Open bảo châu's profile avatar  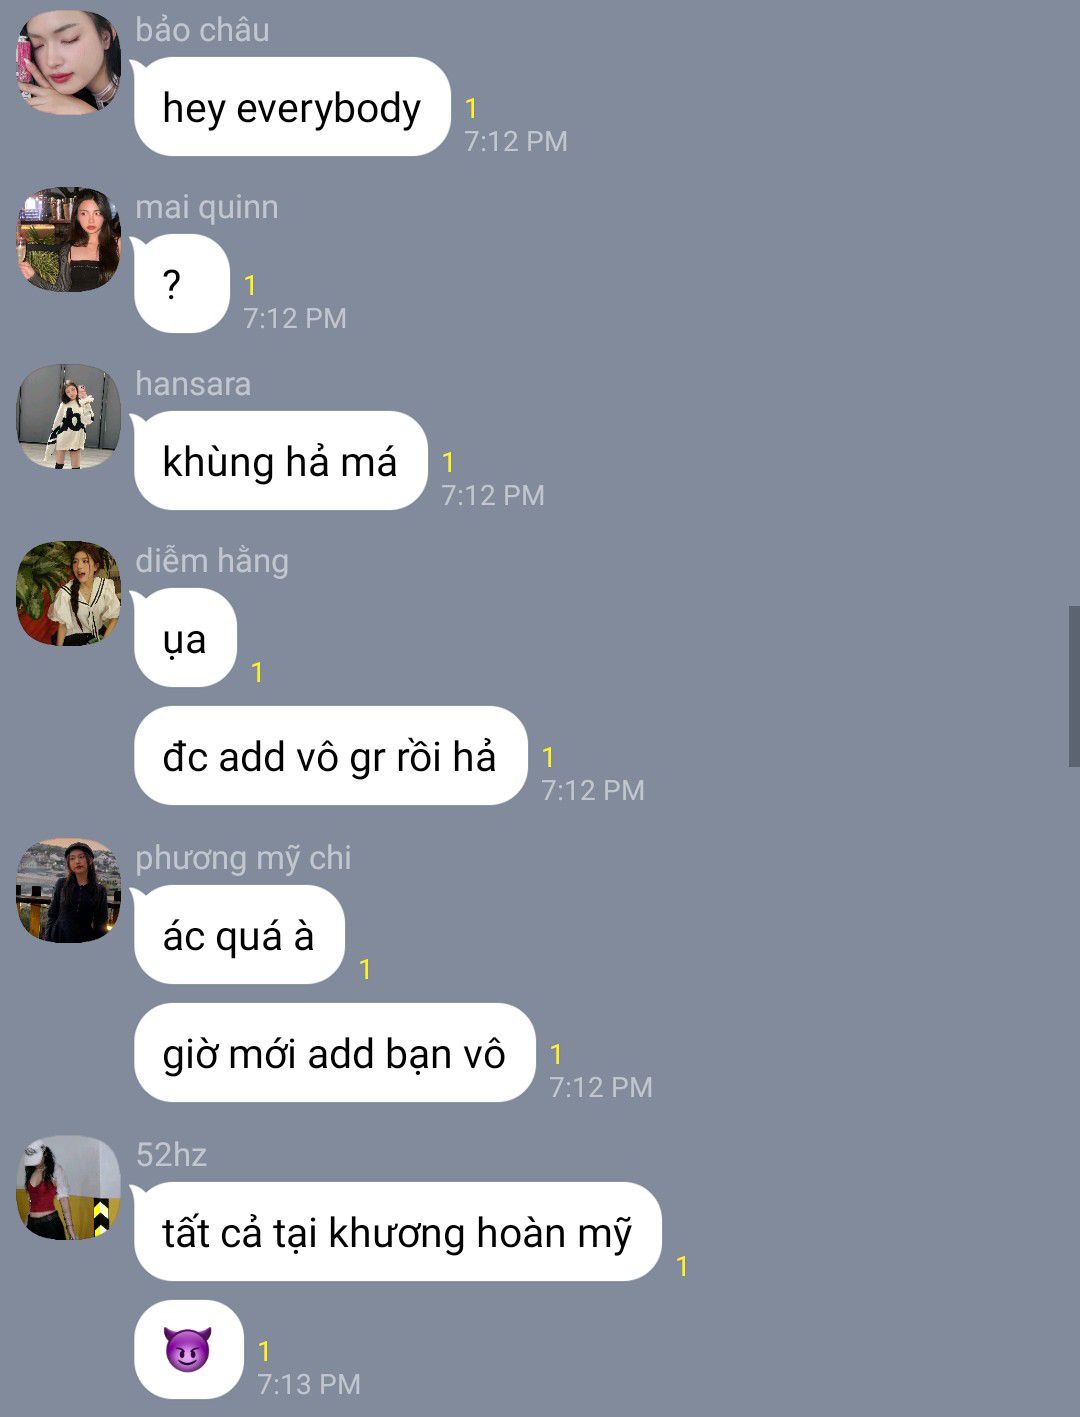(x=69, y=62)
